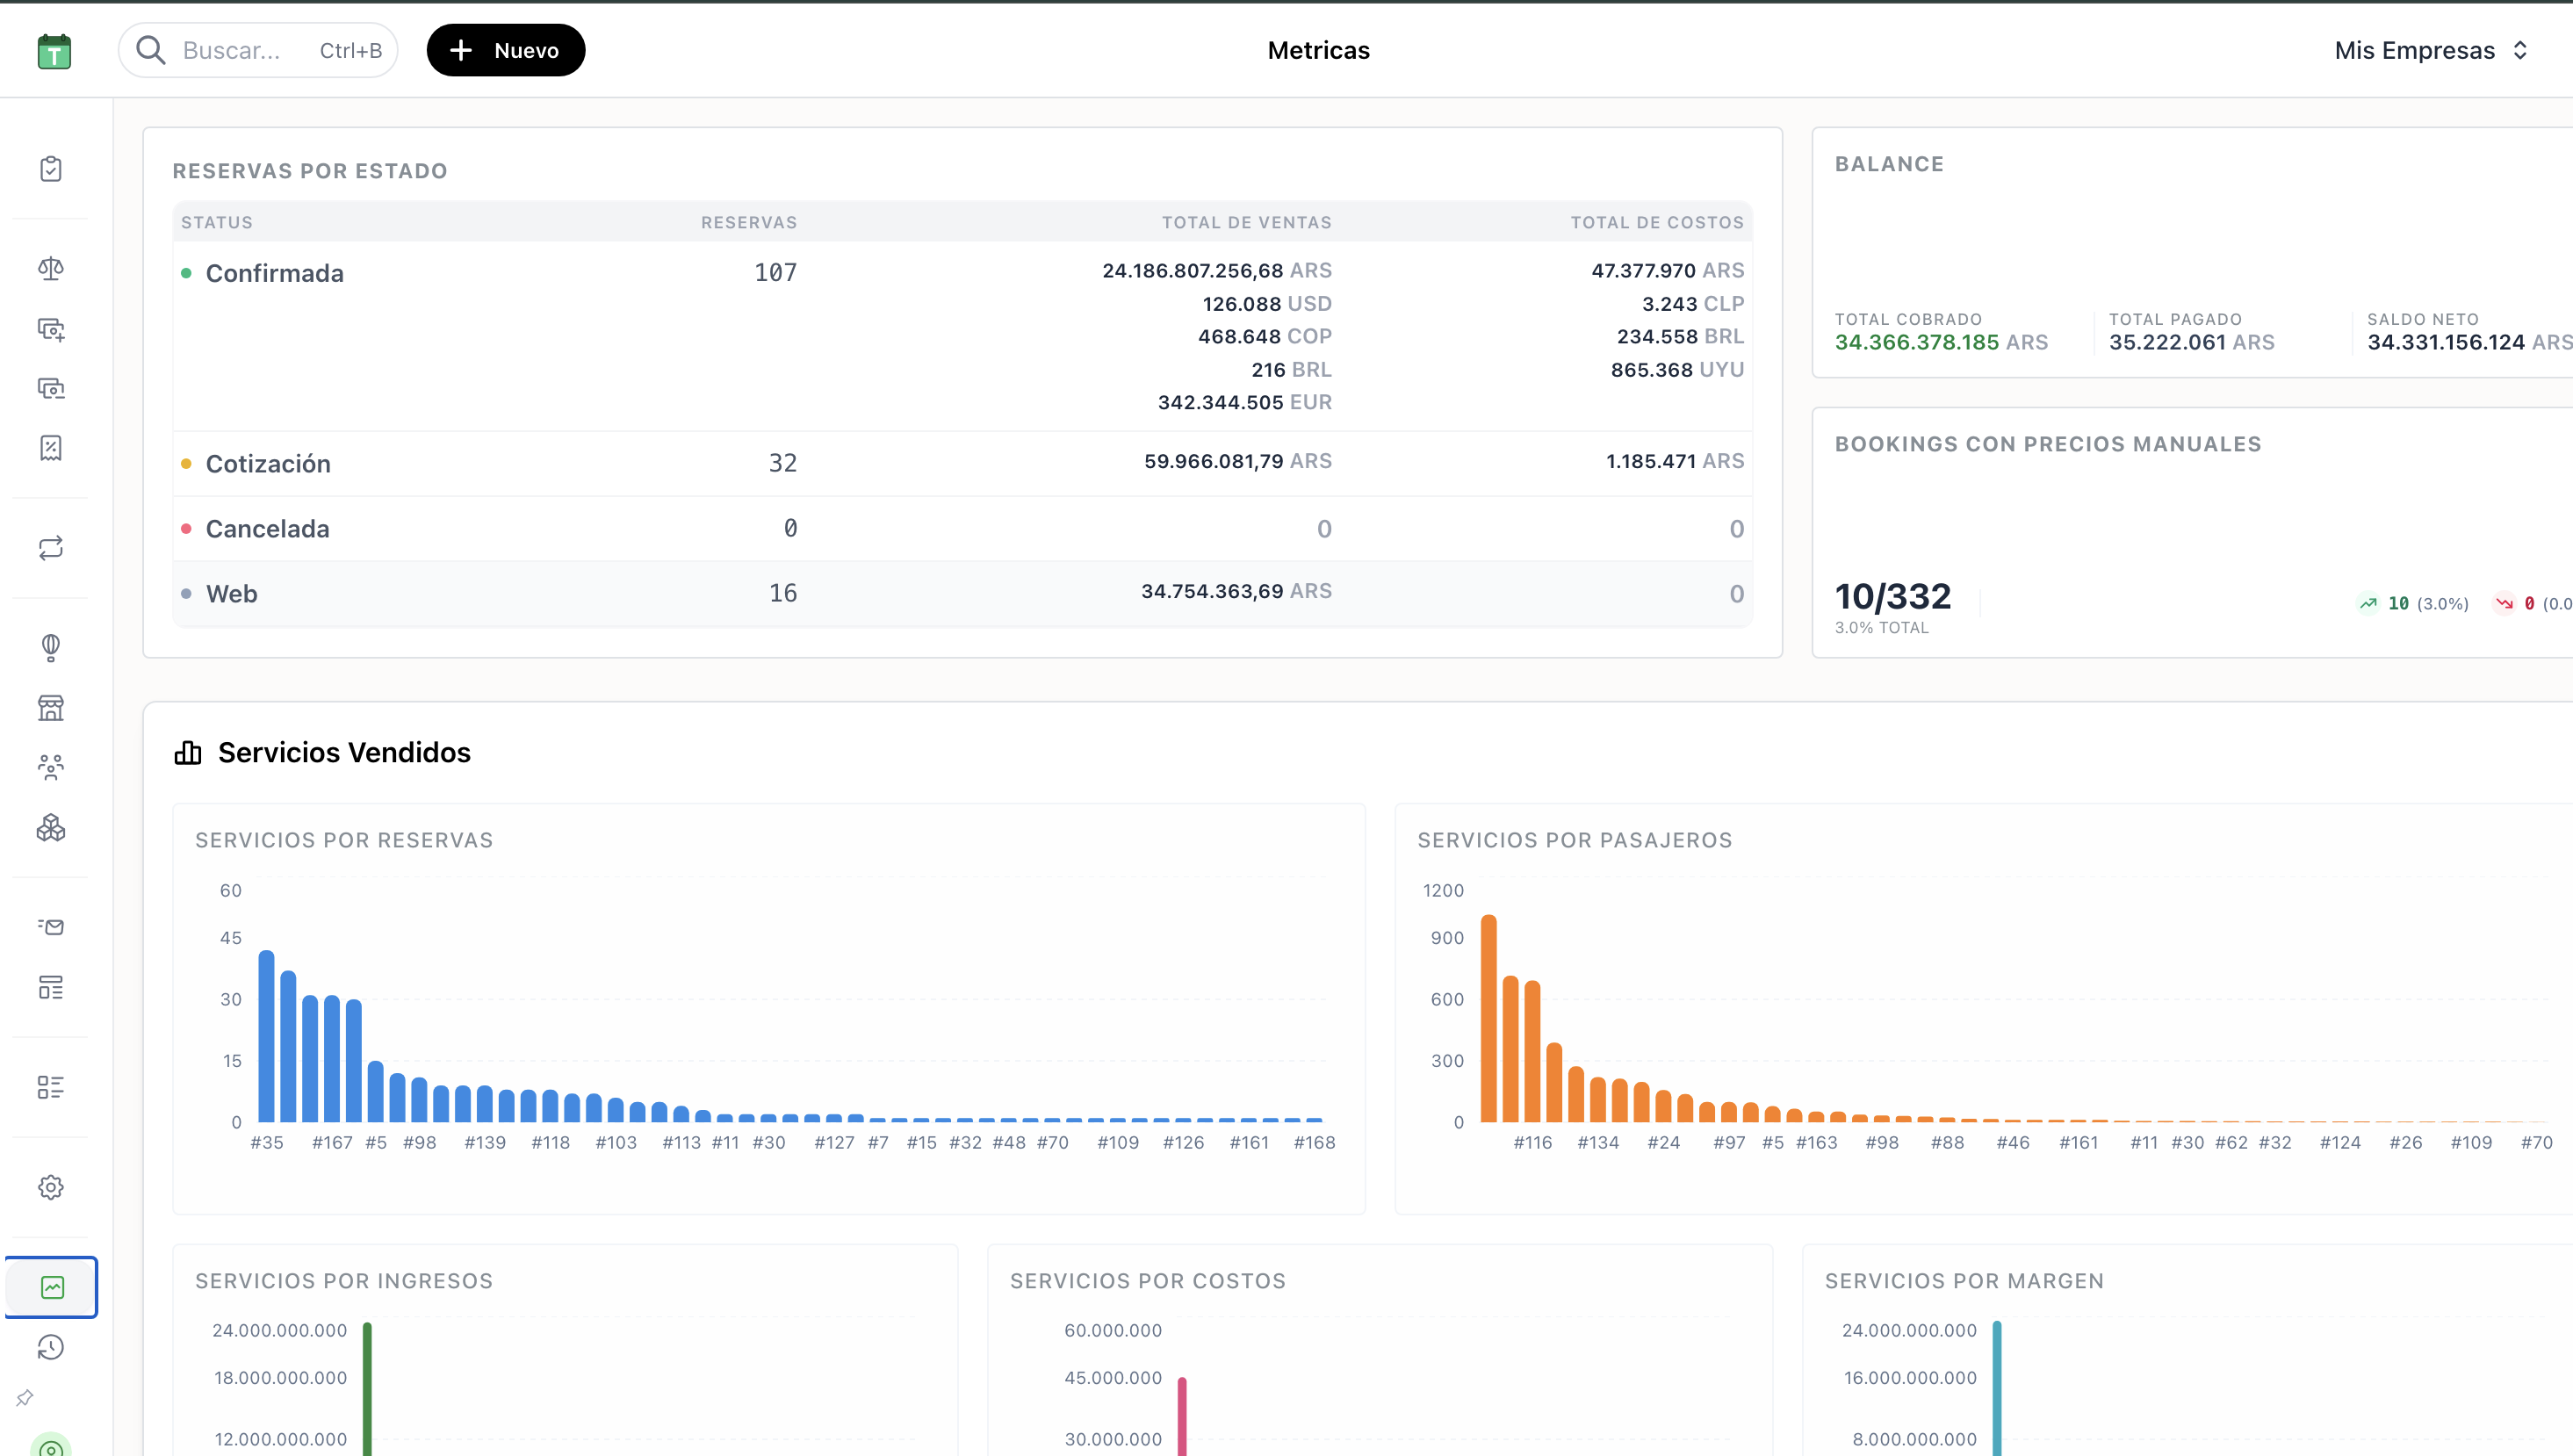The height and width of the screenshot is (1456, 2573).
Task: Open the checklist rows sidebar icon
Action: tap(51, 1087)
